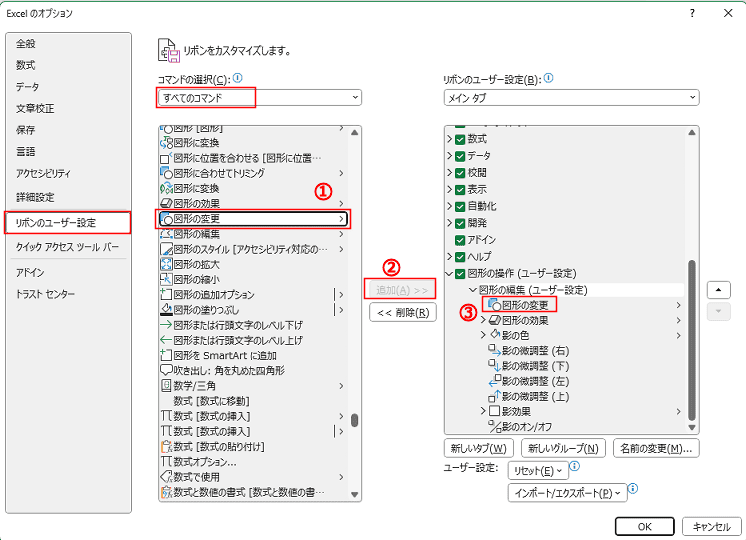Click the レベル上げ left-arrow icon
746x540 pixels.
point(166,340)
